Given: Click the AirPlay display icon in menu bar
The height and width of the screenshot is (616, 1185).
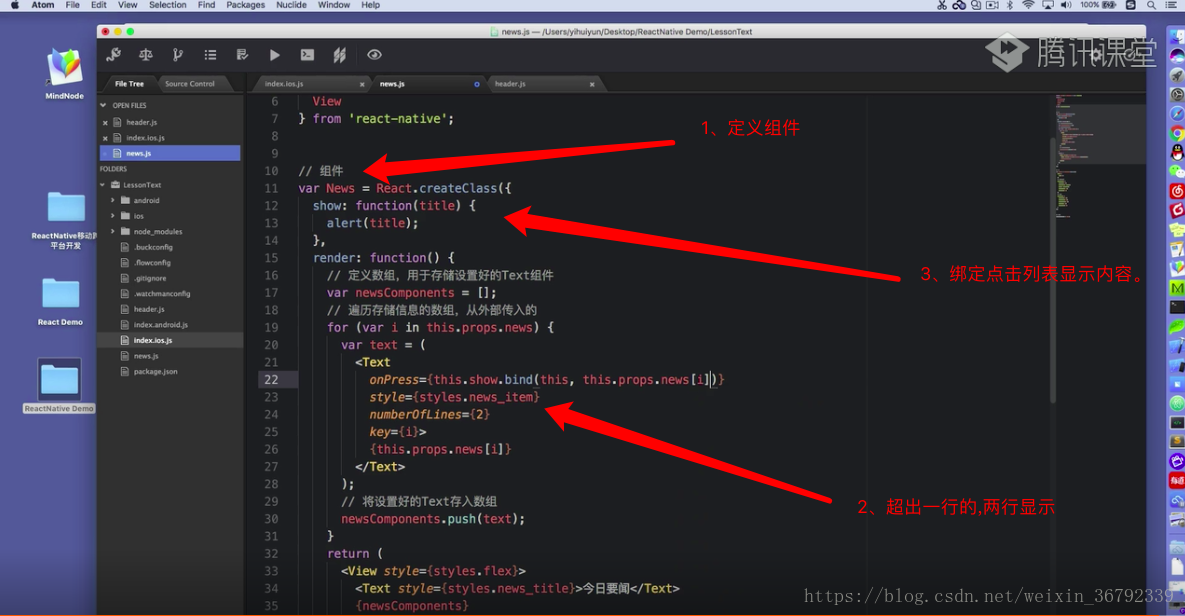Looking at the screenshot, I should tap(1047, 5).
